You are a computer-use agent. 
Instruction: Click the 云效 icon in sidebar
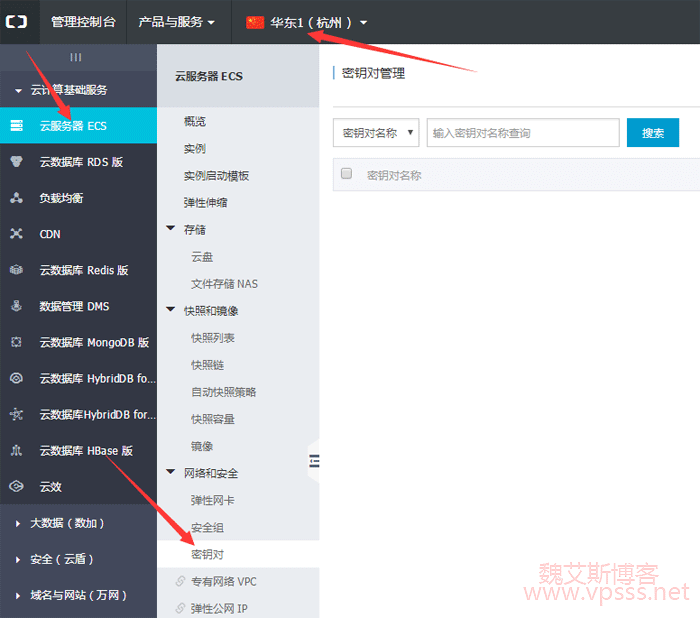pos(16,487)
